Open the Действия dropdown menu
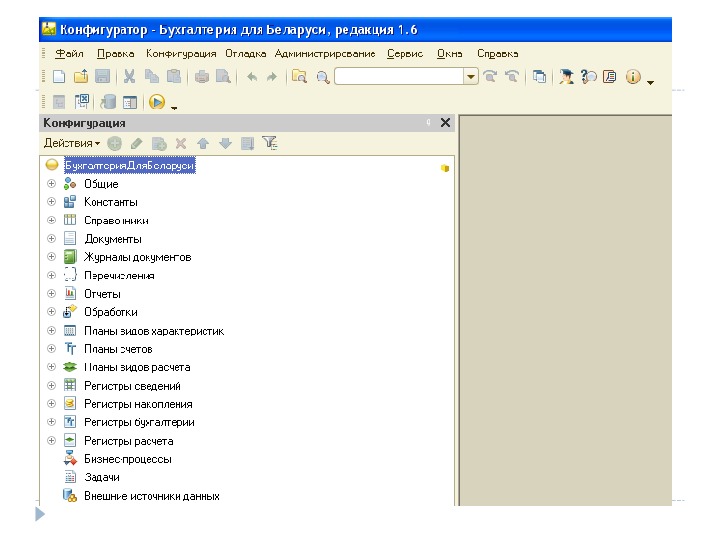The height and width of the screenshot is (540, 720). (x=72, y=143)
